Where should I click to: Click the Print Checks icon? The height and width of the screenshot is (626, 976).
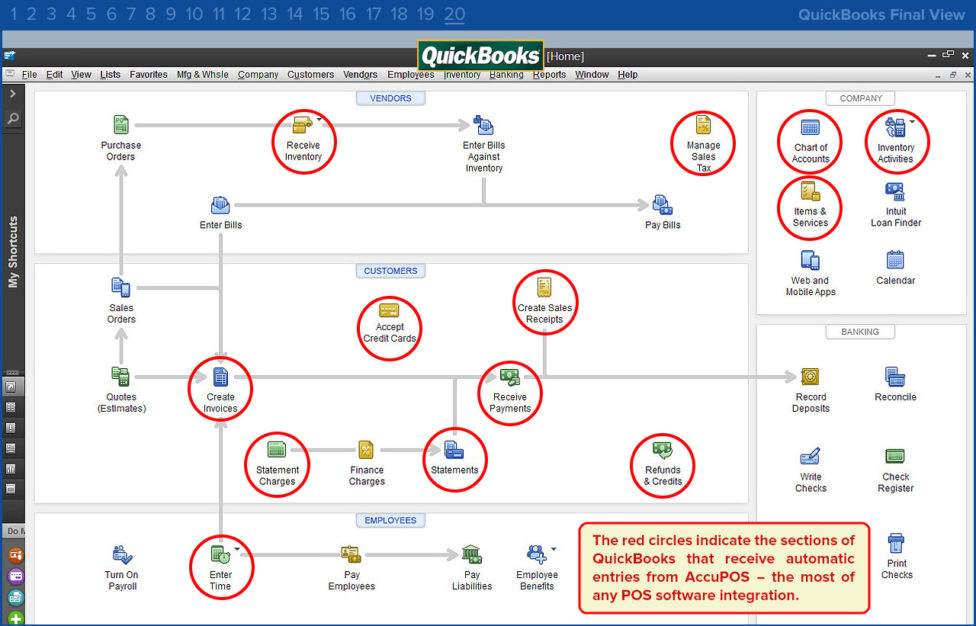896,543
